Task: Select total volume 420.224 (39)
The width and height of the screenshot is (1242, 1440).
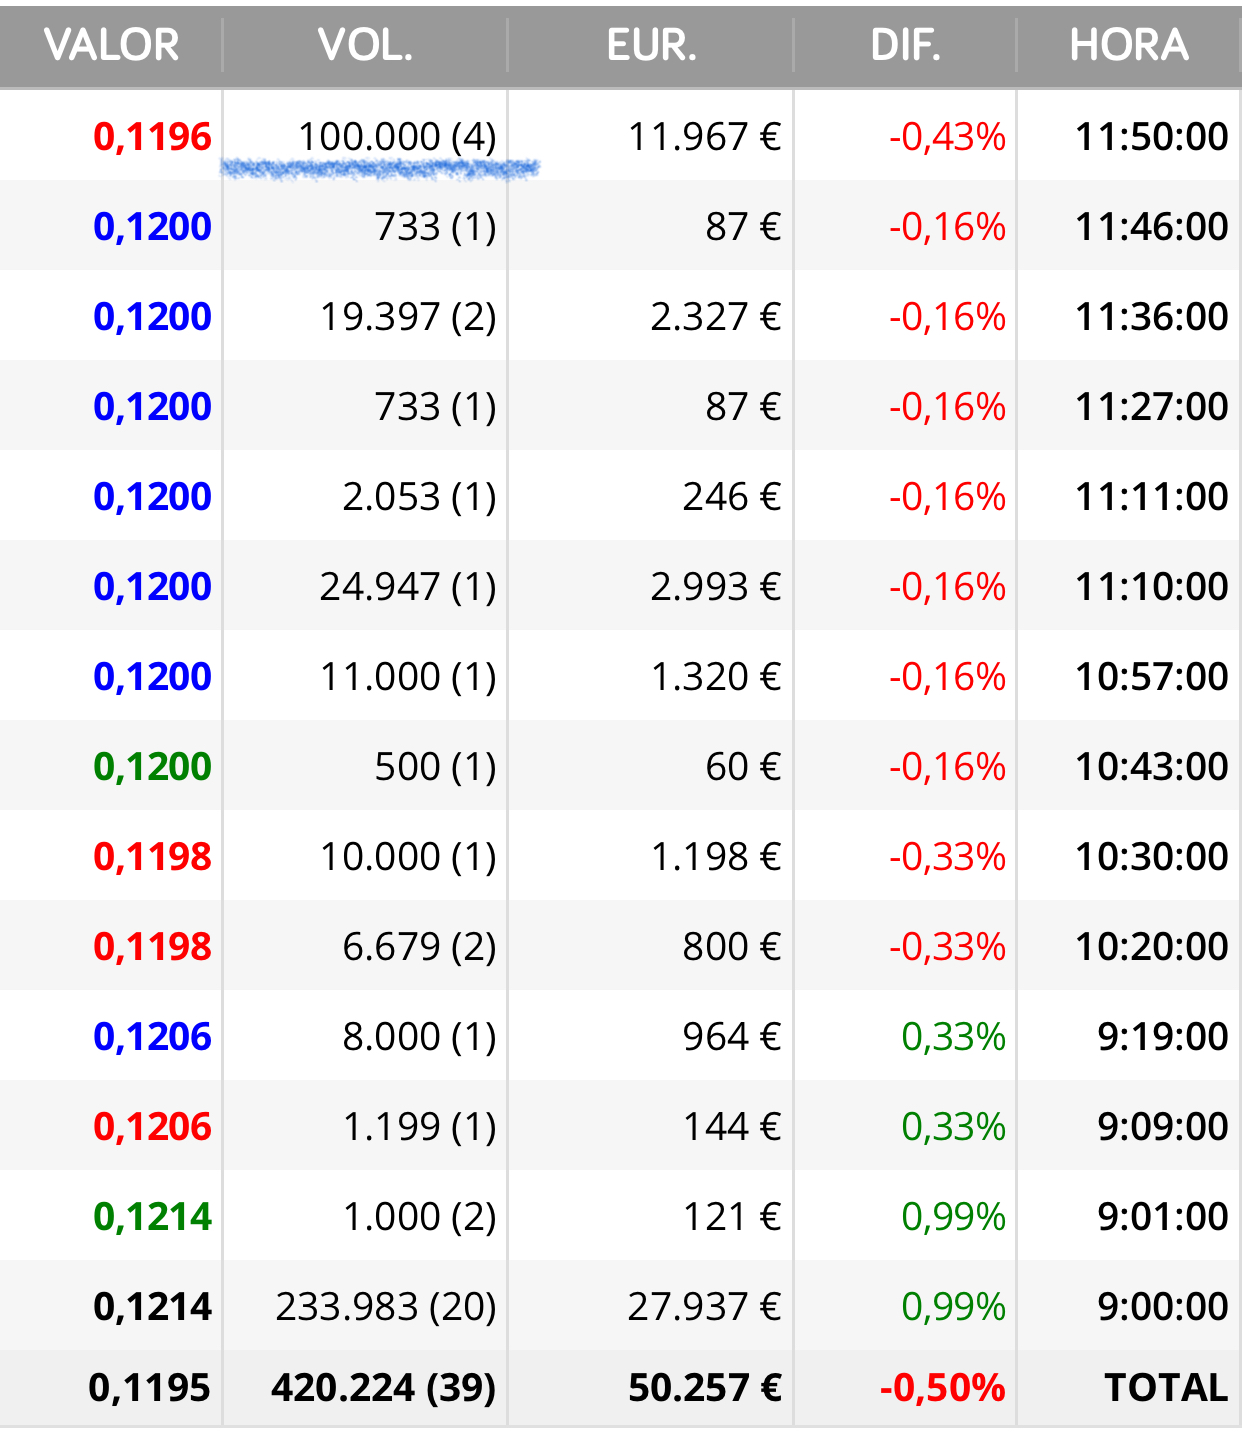Action: click(384, 1388)
